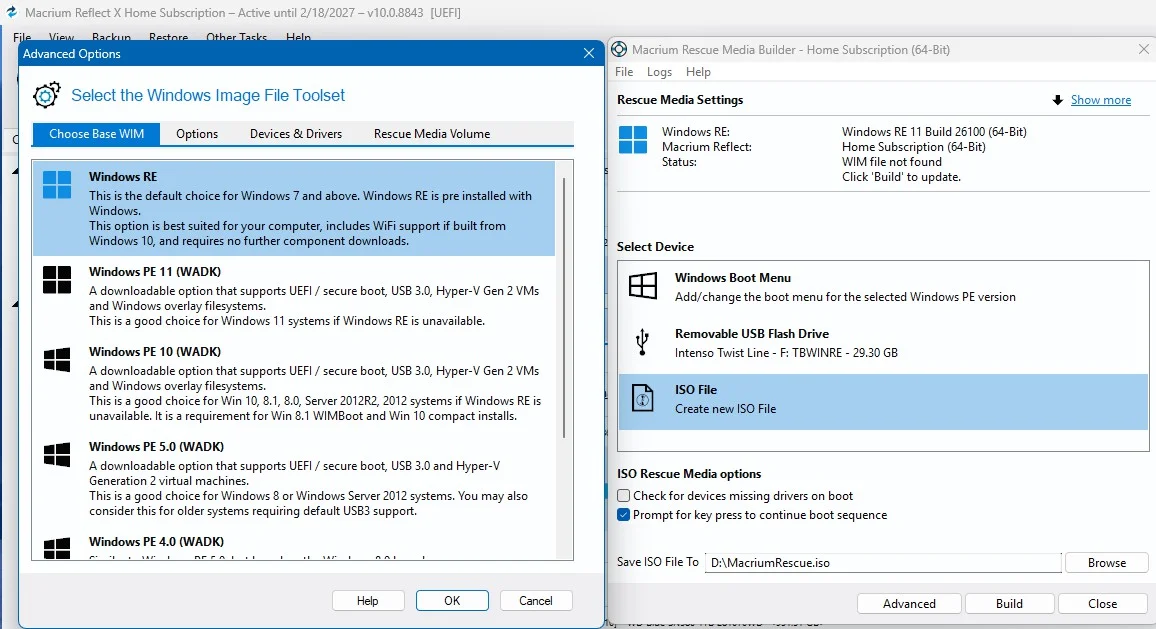Click the Macrium Reflect app icon in title bar

pyautogui.click(x=11, y=12)
